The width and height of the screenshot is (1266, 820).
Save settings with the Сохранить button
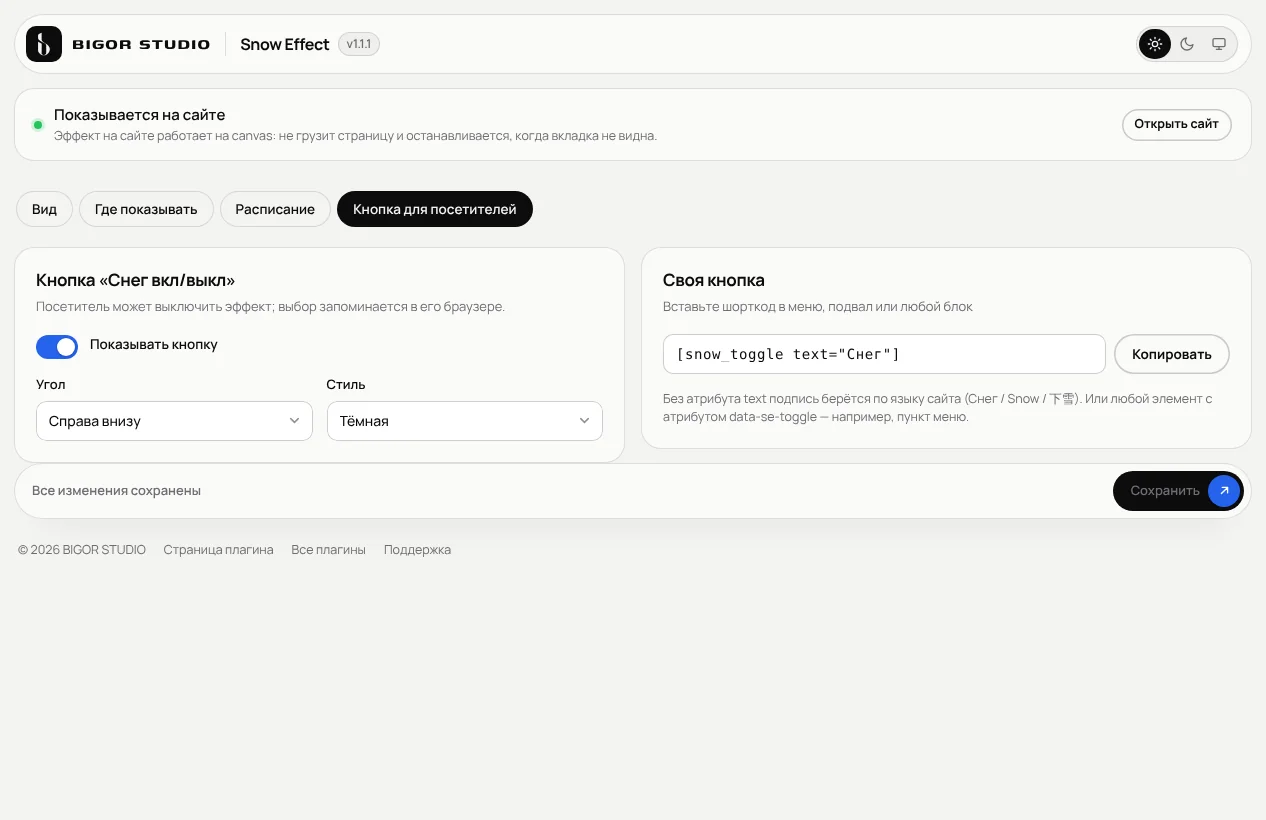pos(1178,491)
